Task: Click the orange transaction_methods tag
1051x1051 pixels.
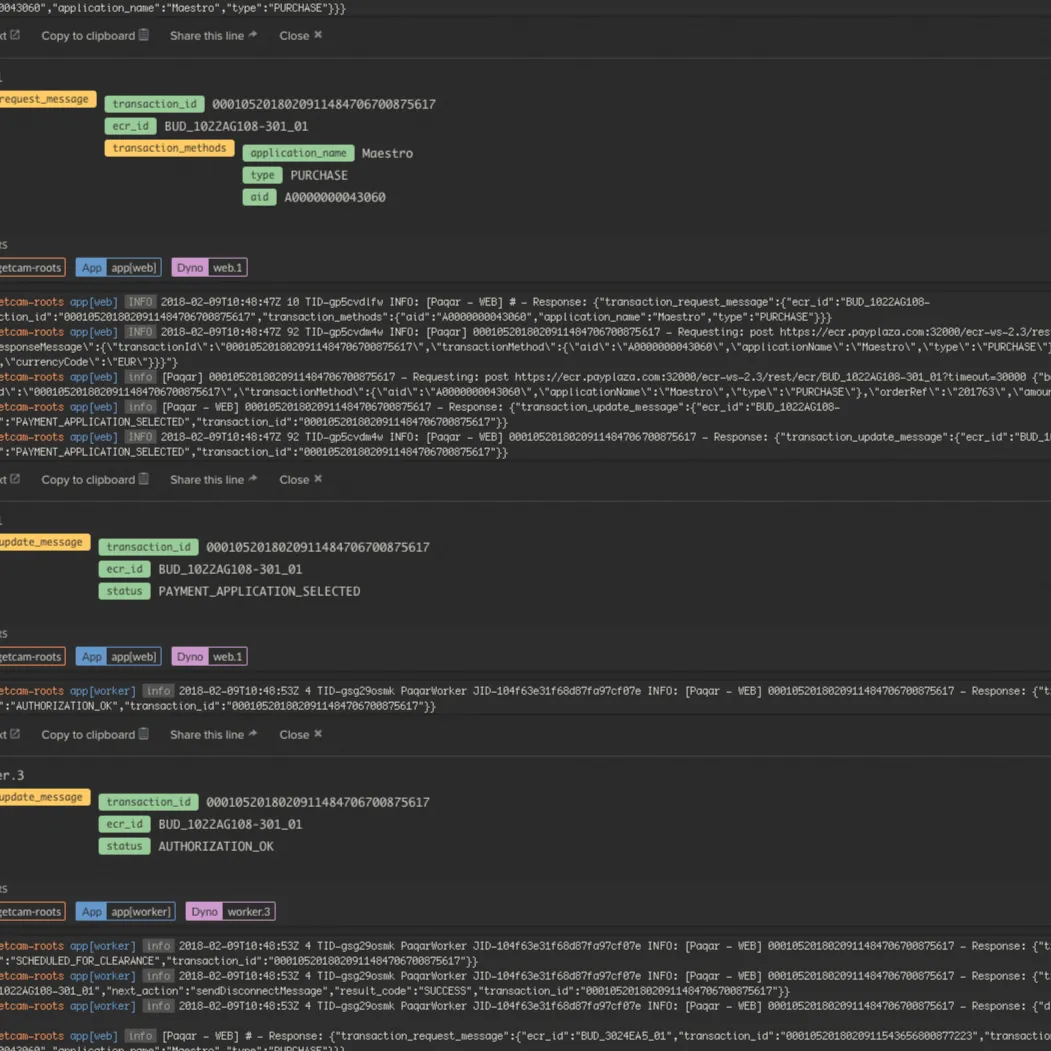Action: tap(169, 148)
